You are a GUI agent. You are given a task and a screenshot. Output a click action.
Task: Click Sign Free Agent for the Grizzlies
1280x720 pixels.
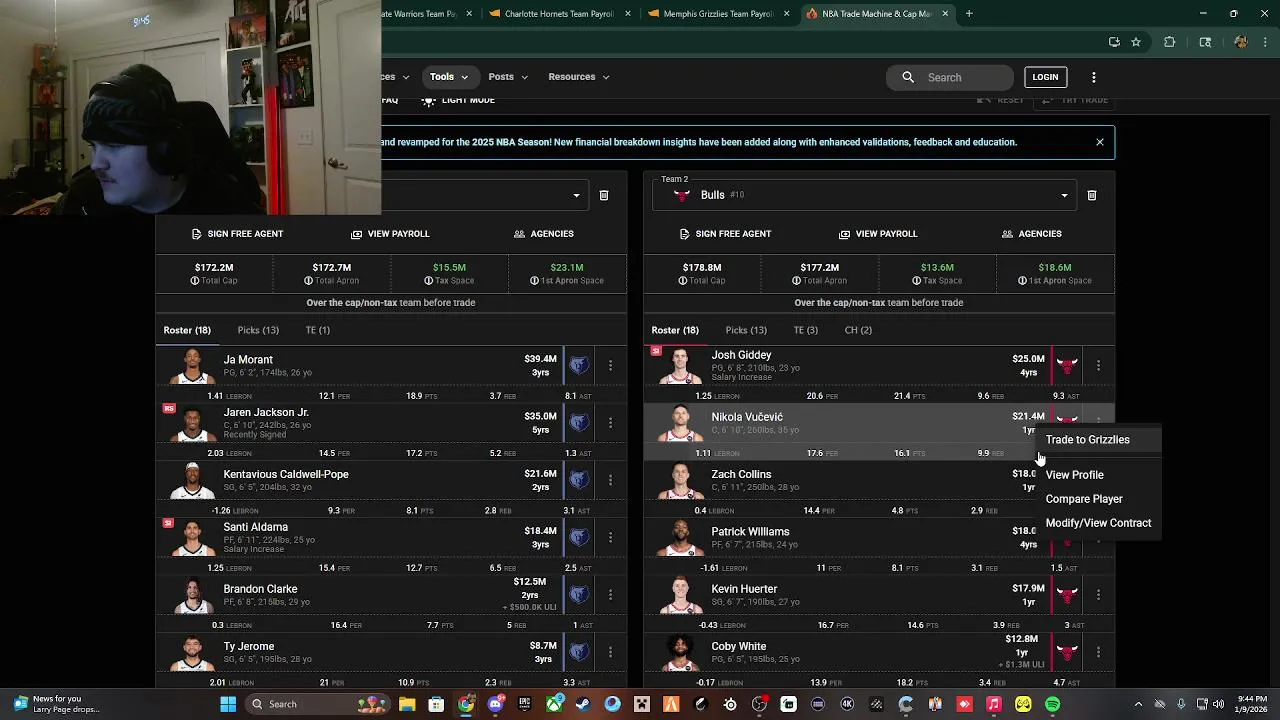(x=237, y=234)
